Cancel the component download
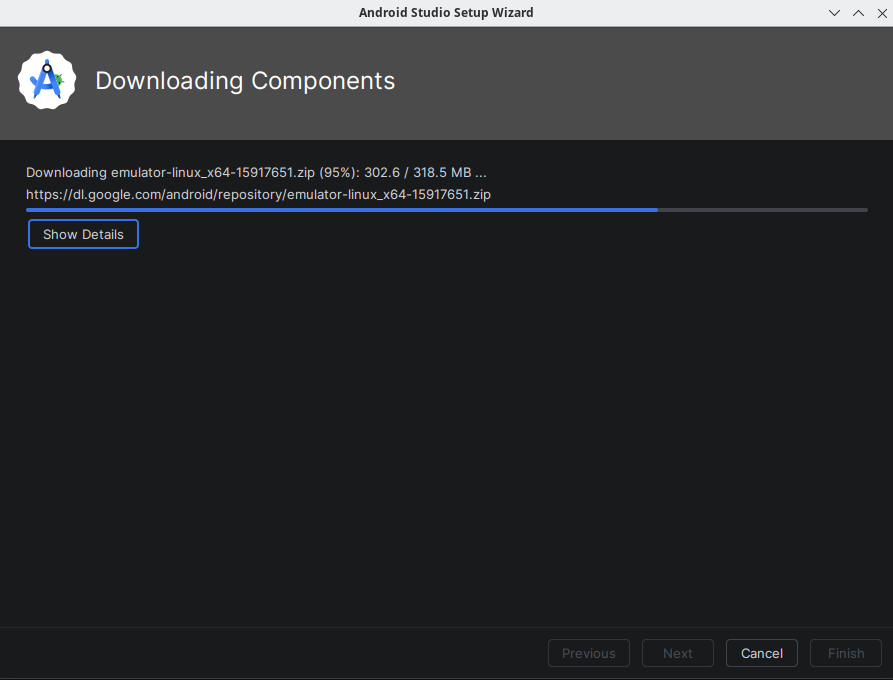This screenshot has height=680, width=893. [x=761, y=653]
